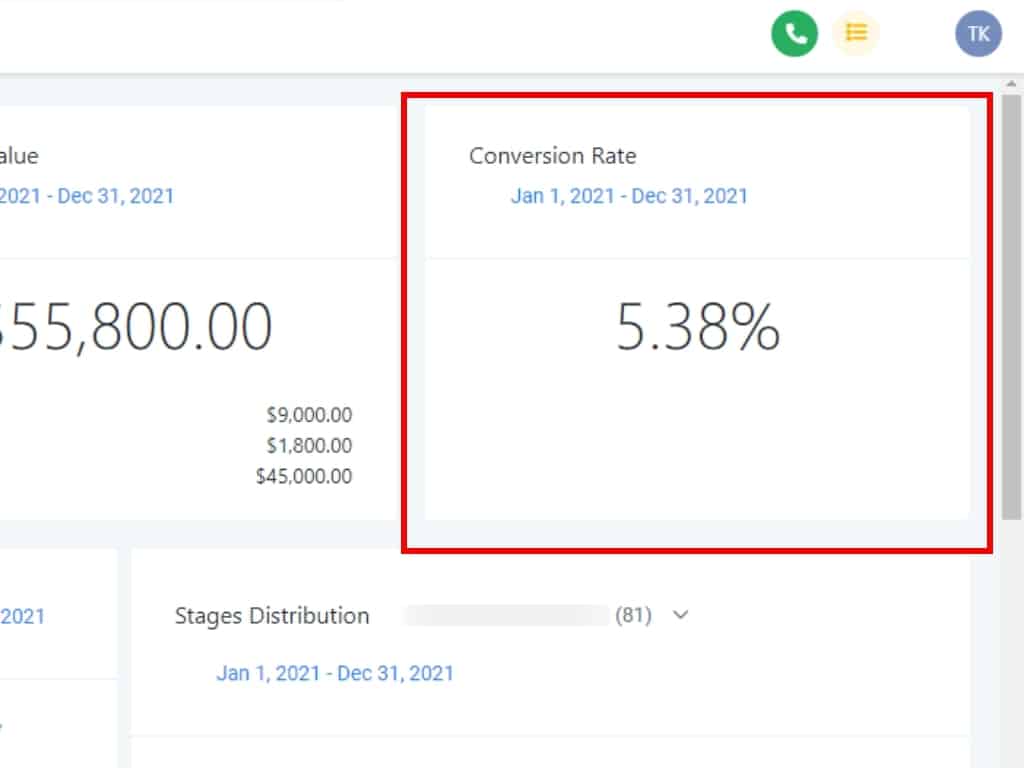Click the $45,000.00 amount
Viewport: 1024px width, 768px height.
click(x=304, y=477)
